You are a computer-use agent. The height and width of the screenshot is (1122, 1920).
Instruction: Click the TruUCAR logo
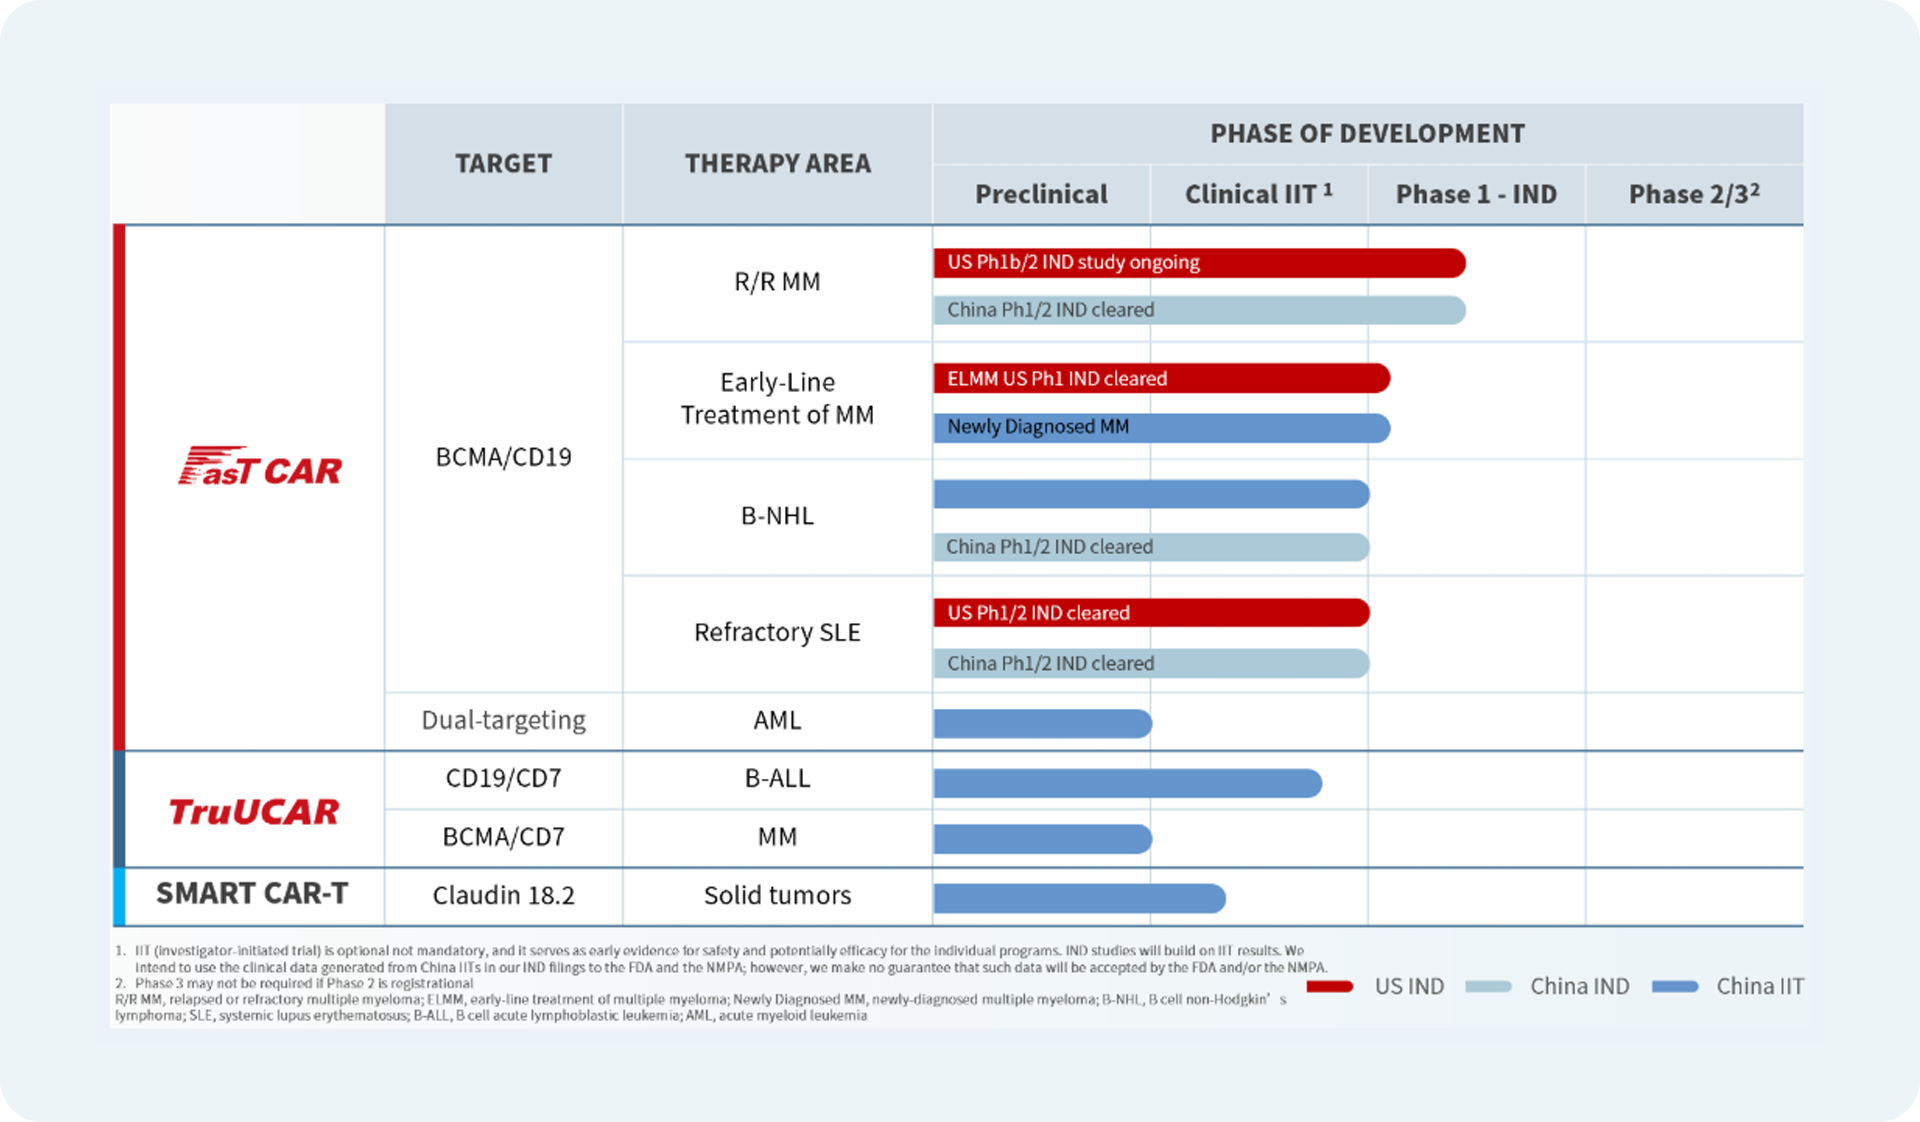pos(254,811)
